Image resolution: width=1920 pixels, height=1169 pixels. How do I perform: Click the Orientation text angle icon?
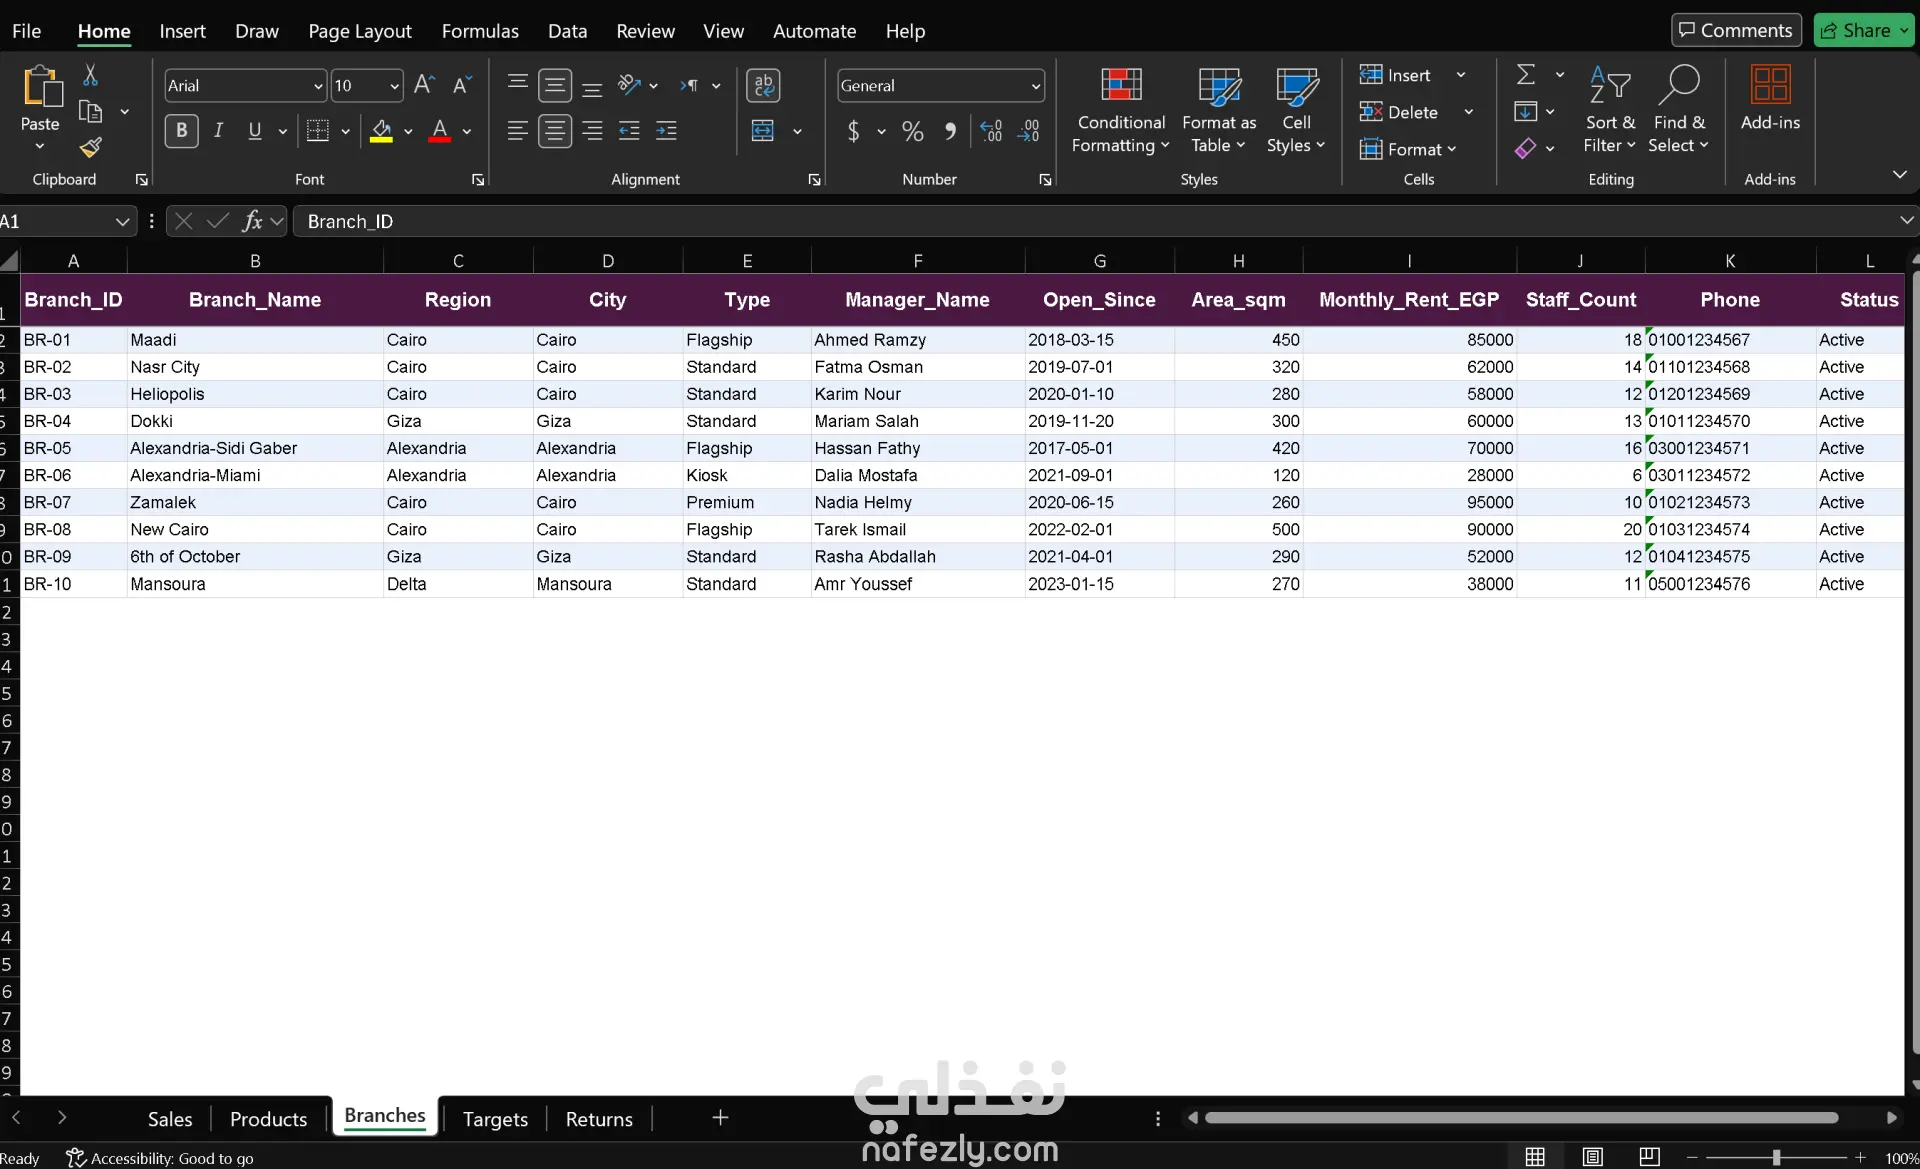point(629,85)
